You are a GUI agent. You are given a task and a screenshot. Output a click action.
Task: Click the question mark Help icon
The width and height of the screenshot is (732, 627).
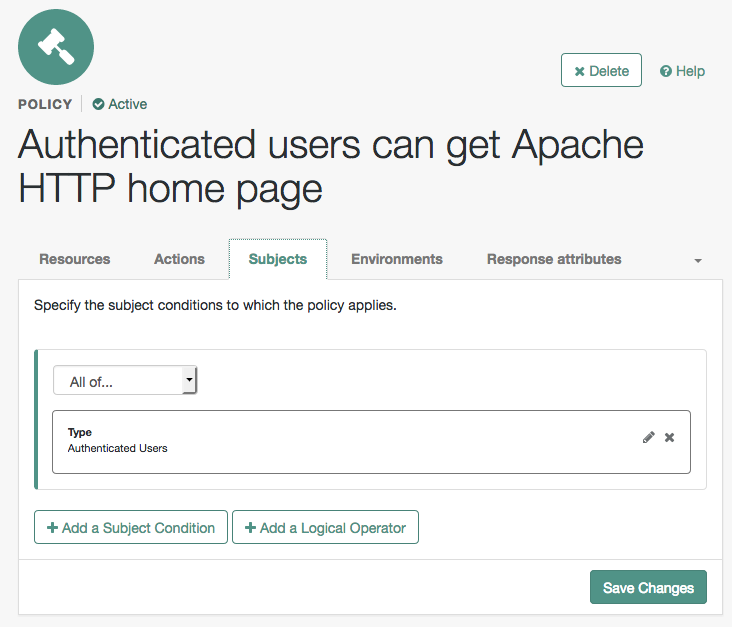(x=666, y=71)
